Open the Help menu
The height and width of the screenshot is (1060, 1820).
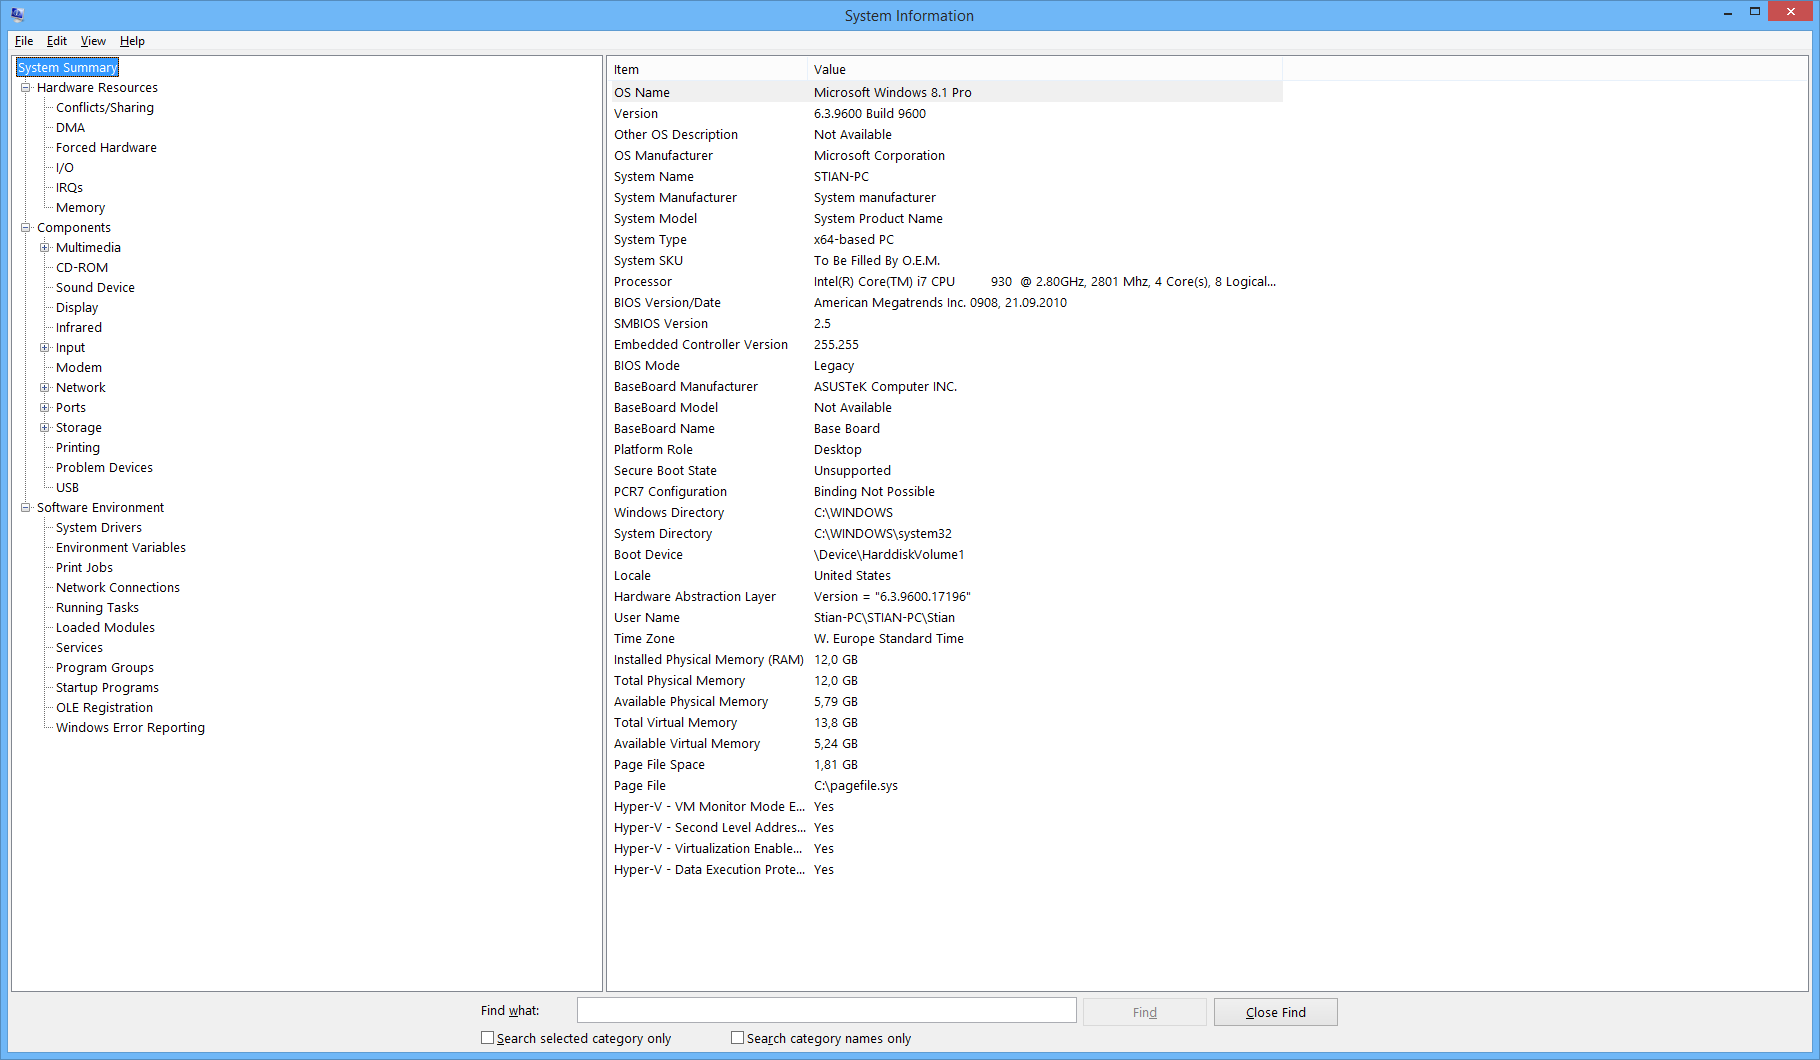pos(132,41)
